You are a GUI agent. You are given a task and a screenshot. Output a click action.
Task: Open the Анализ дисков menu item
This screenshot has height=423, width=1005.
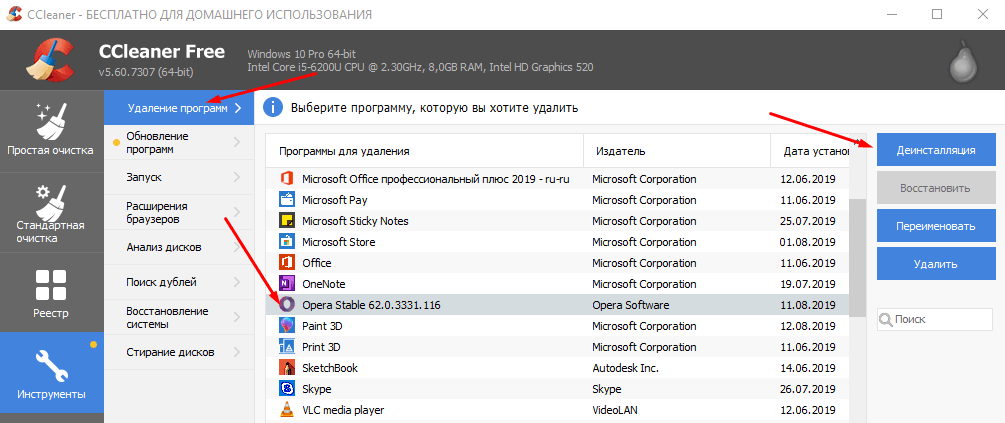click(x=179, y=247)
